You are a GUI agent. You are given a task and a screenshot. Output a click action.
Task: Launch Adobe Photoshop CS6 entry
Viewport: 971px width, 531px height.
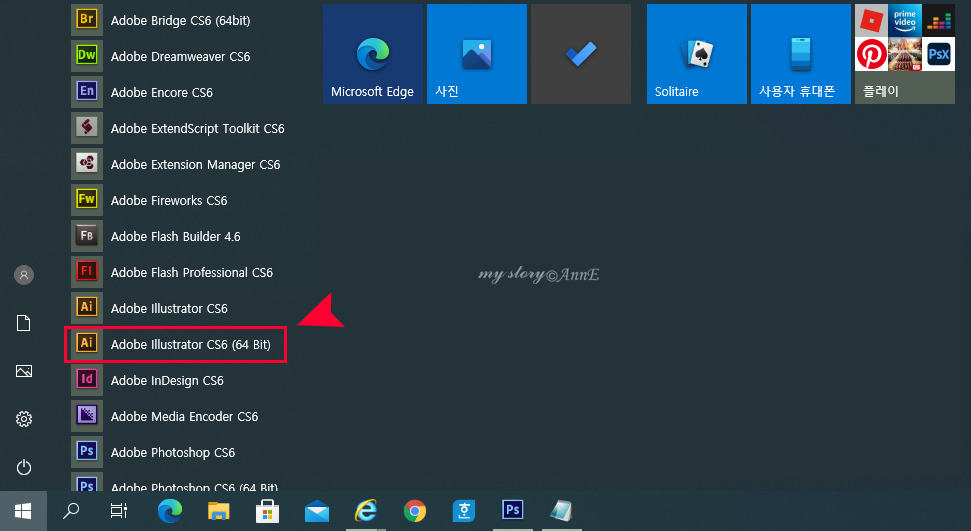173,452
